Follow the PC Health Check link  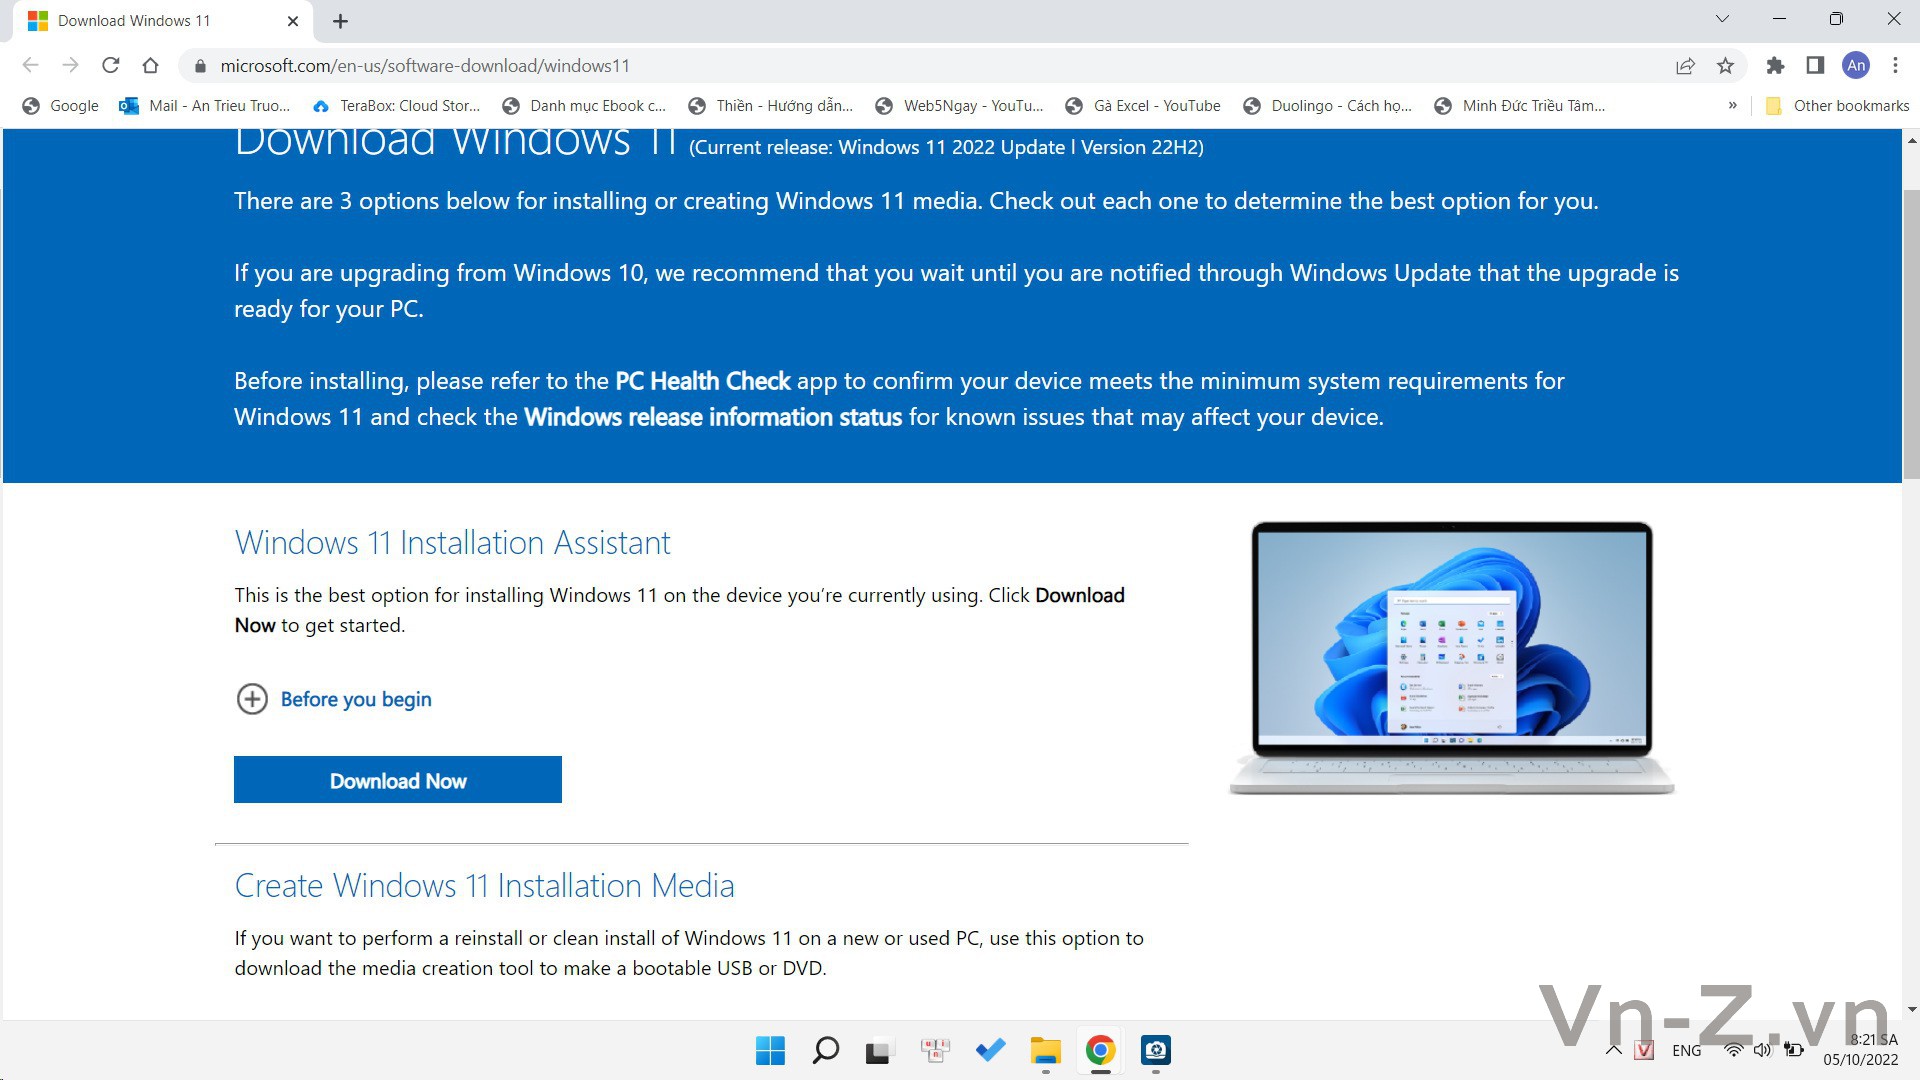(x=703, y=381)
